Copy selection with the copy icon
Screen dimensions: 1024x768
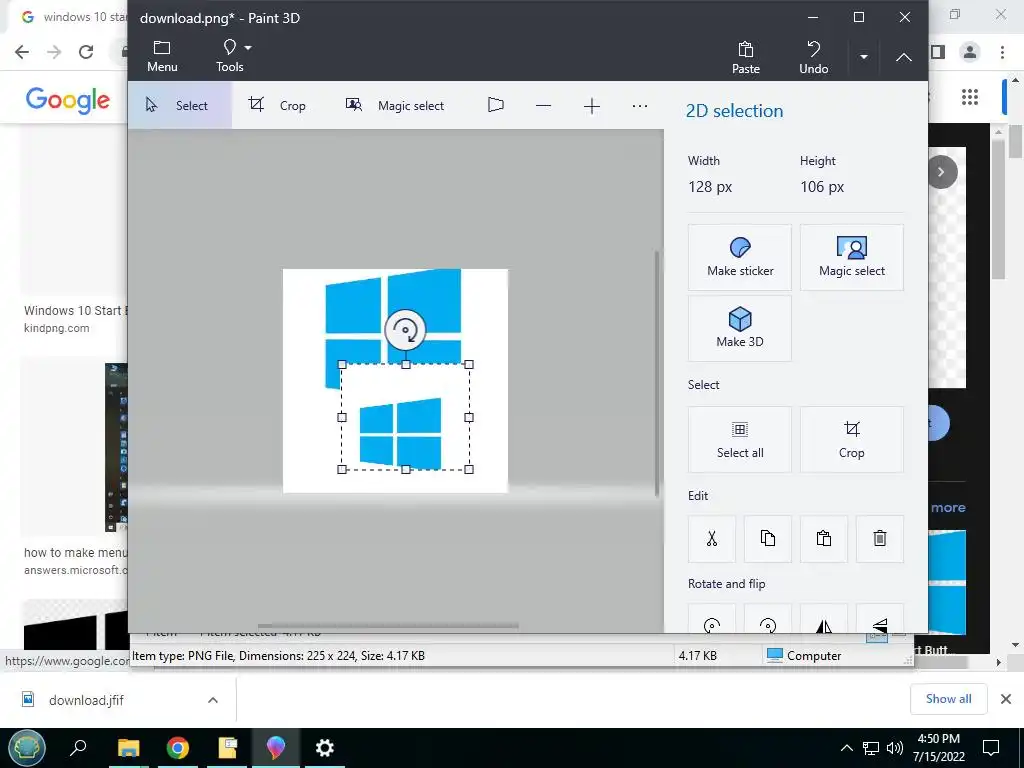coord(768,539)
